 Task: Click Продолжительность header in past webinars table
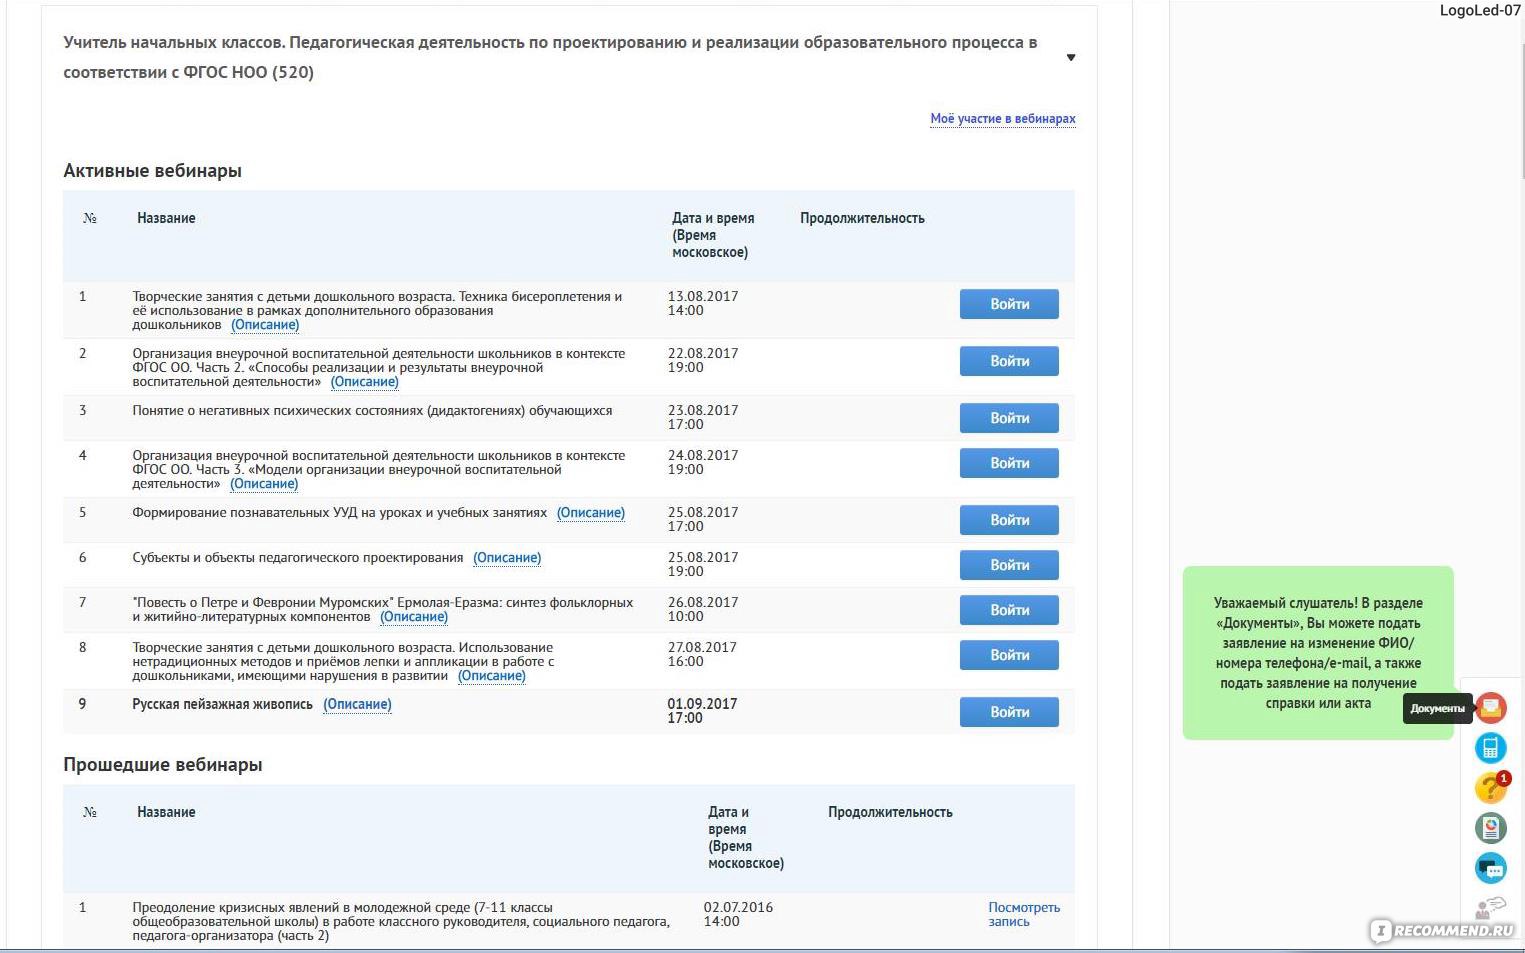point(890,812)
